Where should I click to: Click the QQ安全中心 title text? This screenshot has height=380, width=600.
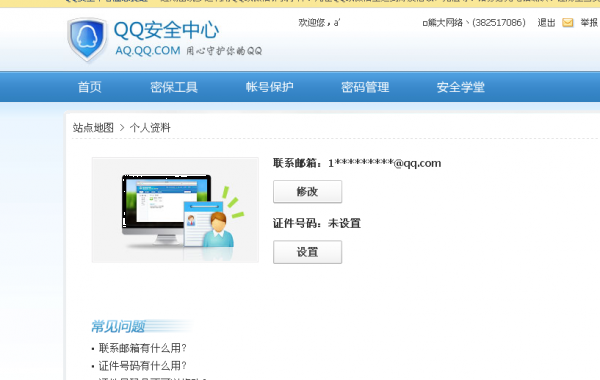pyautogui.click(x=166, y=30)
